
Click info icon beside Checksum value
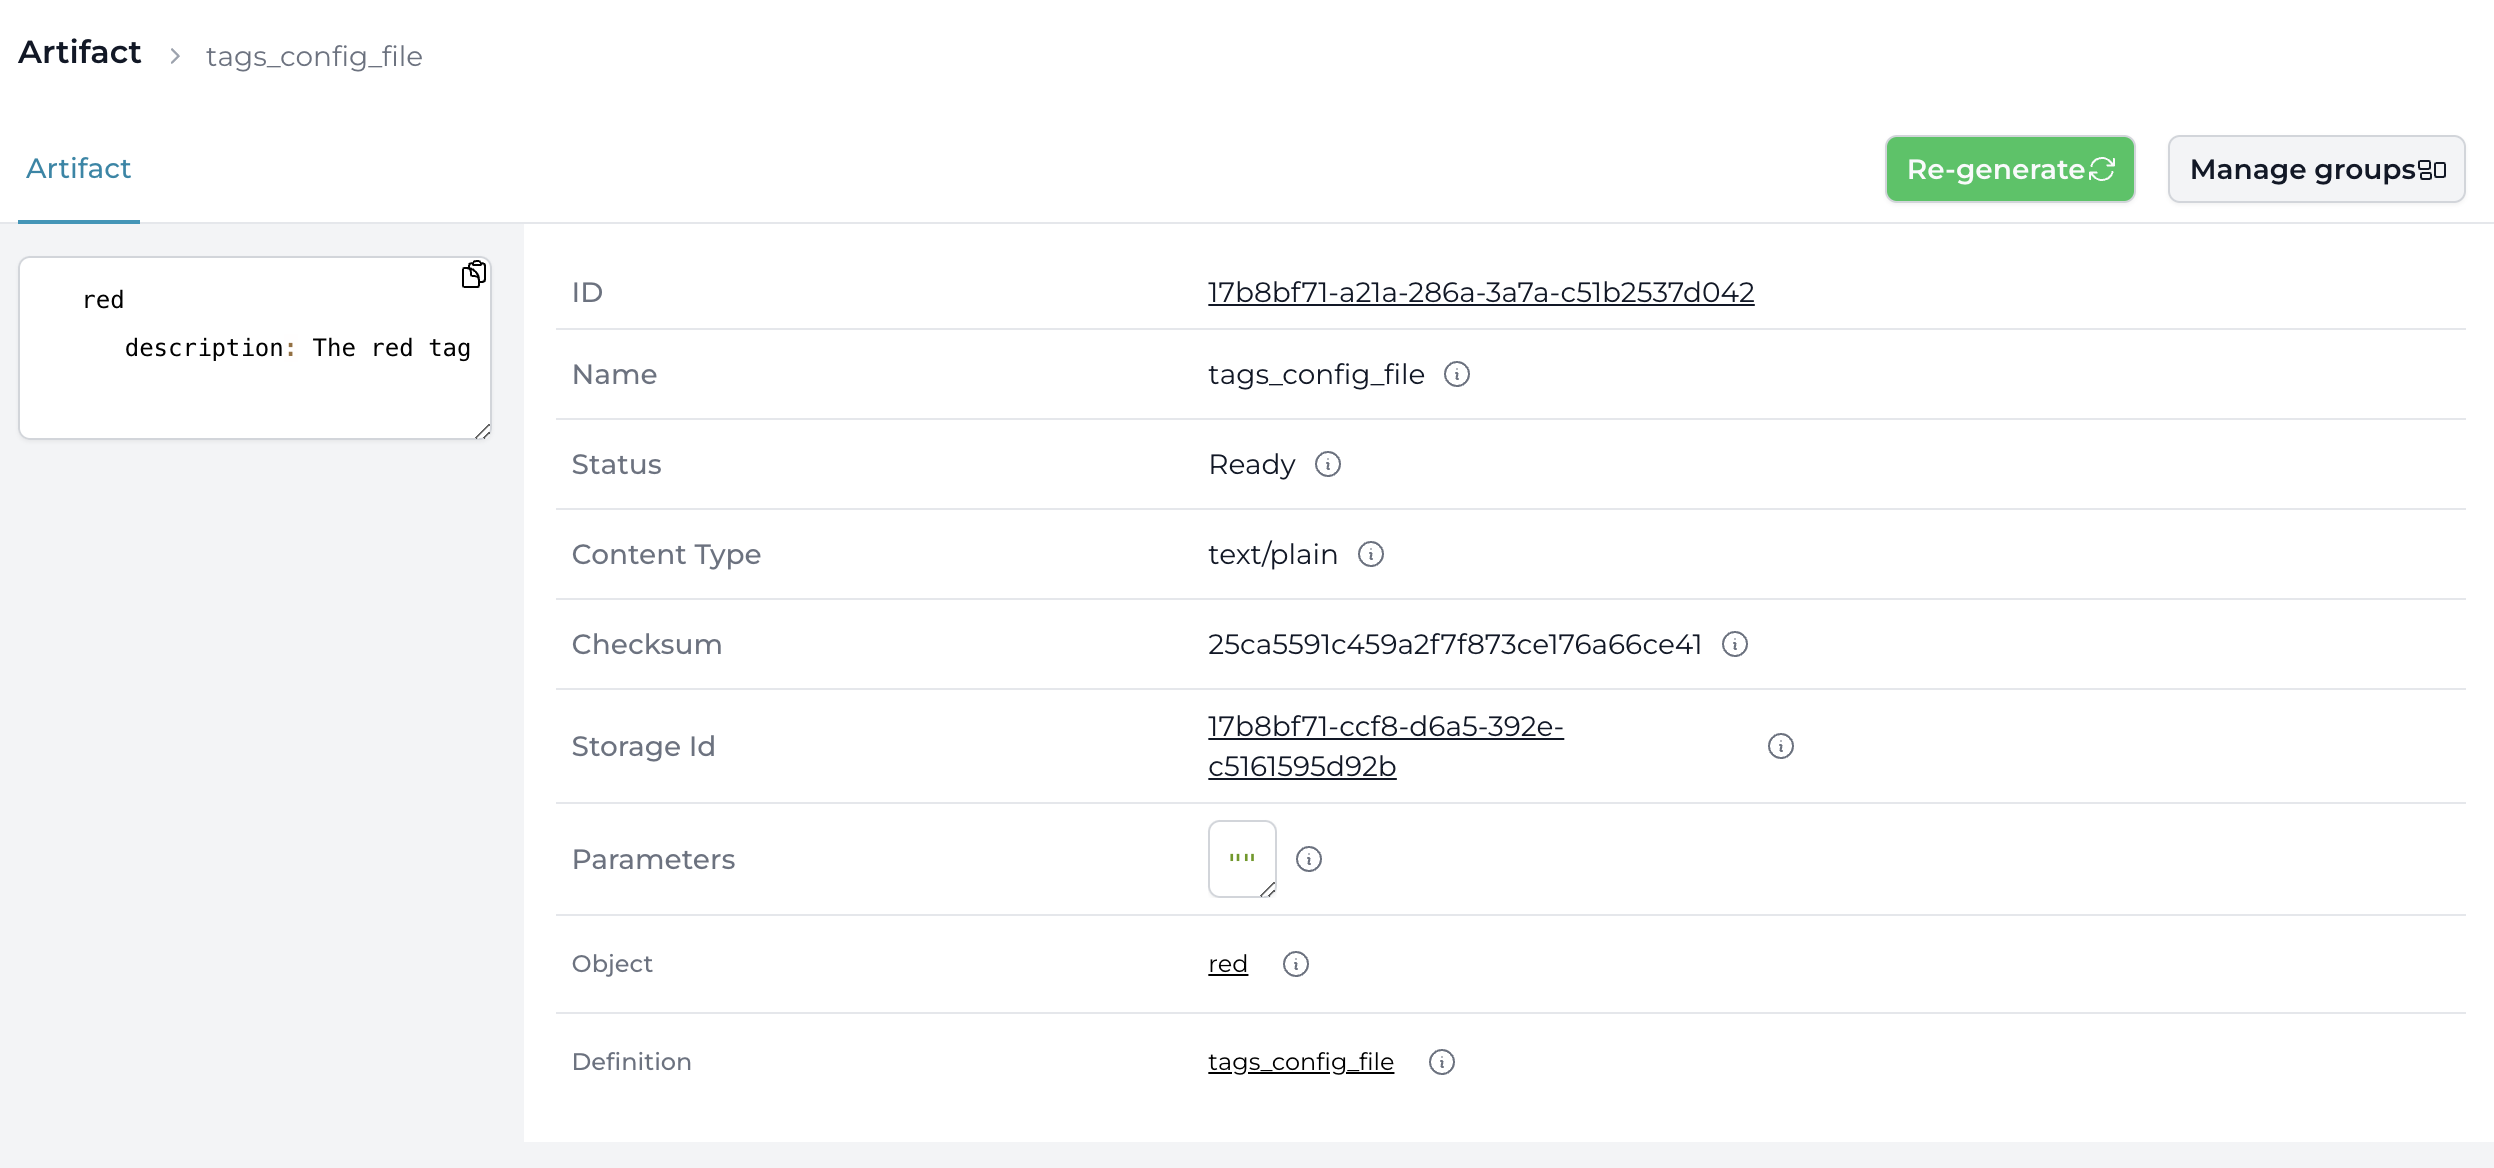pos(1734,644)
